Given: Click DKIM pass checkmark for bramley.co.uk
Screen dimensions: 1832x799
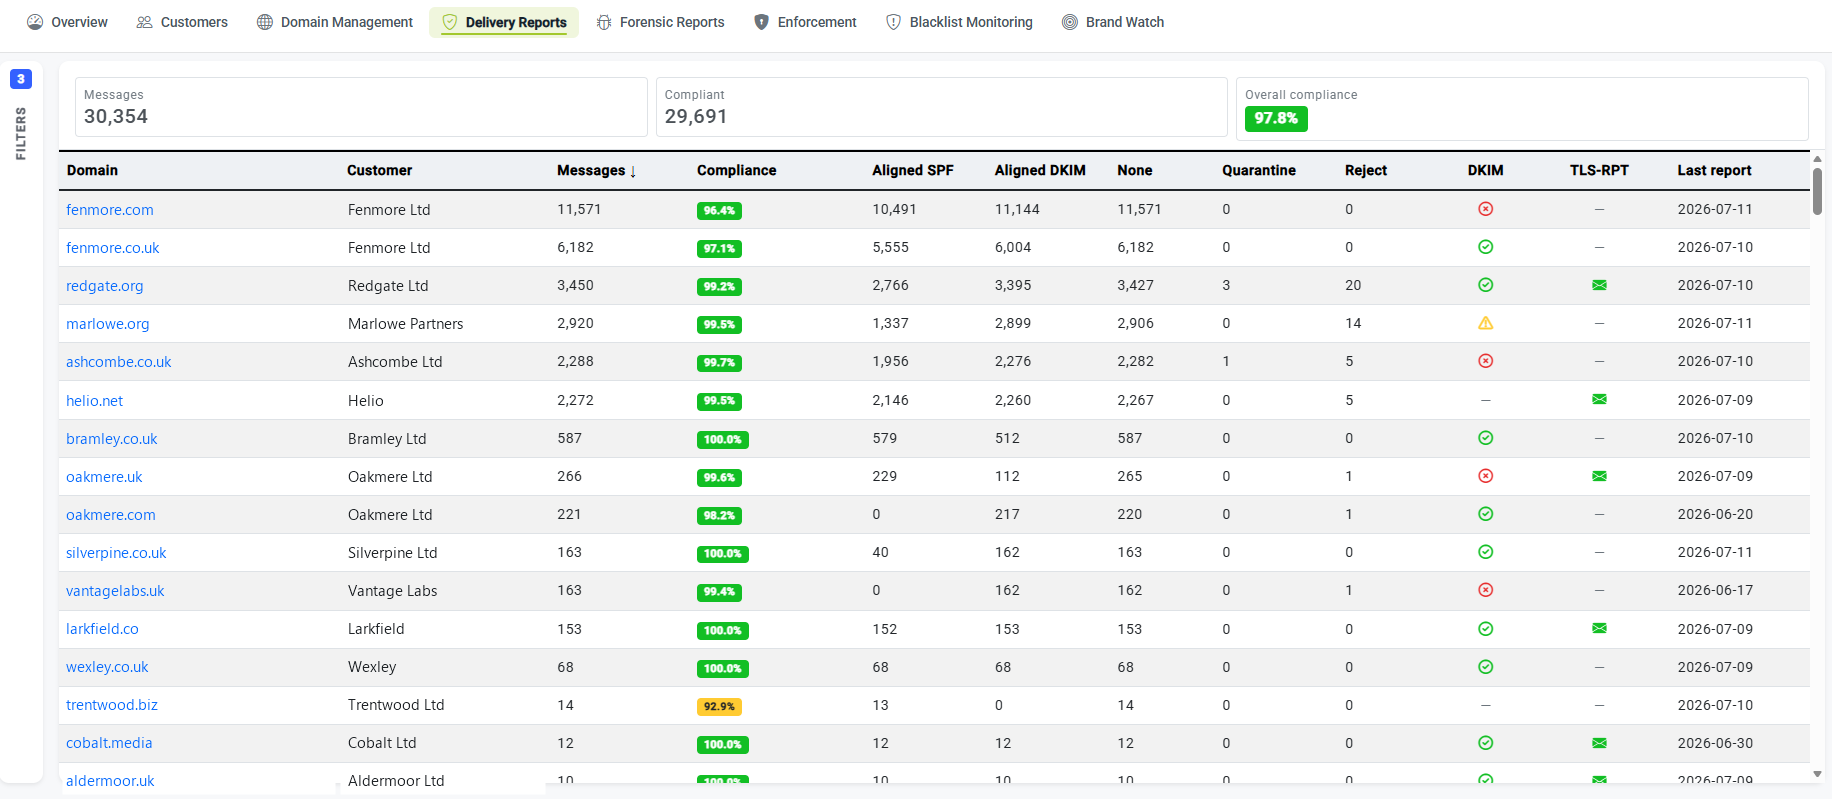Looking at the screenshot, I should [x=1485, y=438].
